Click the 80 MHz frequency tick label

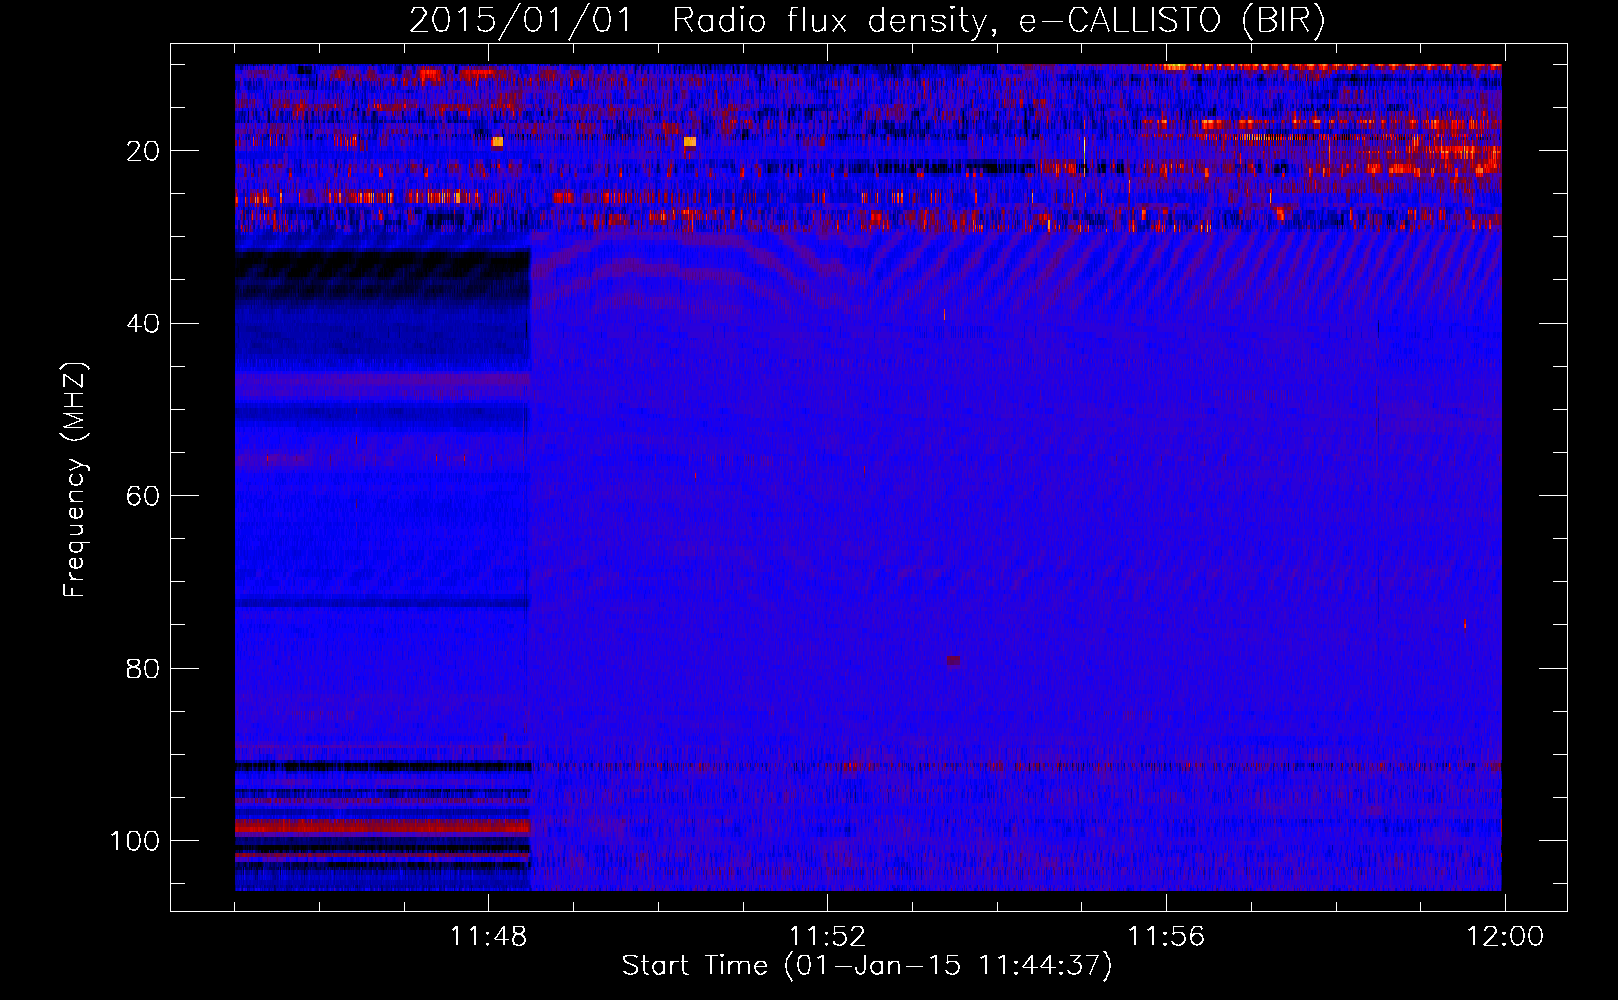[x=144, y=669]
